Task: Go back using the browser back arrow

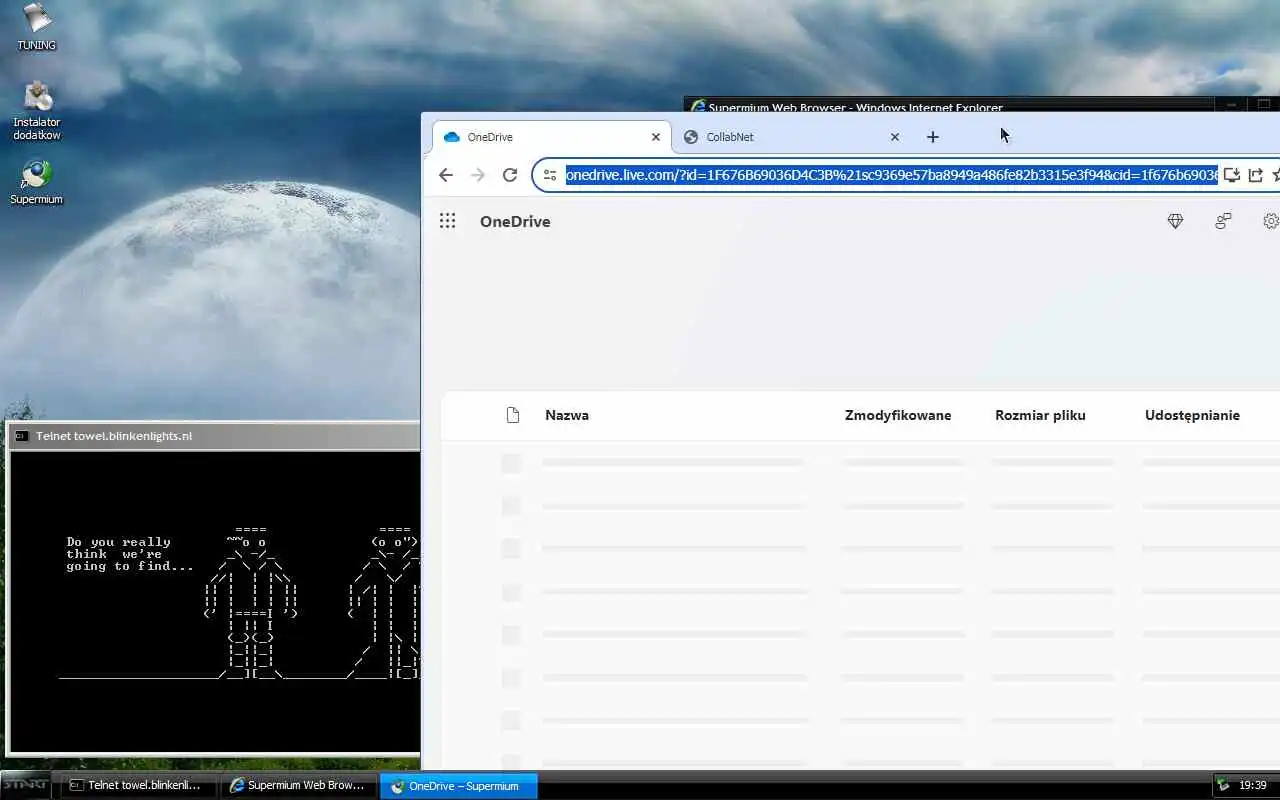Action: (x=446, y=175)
